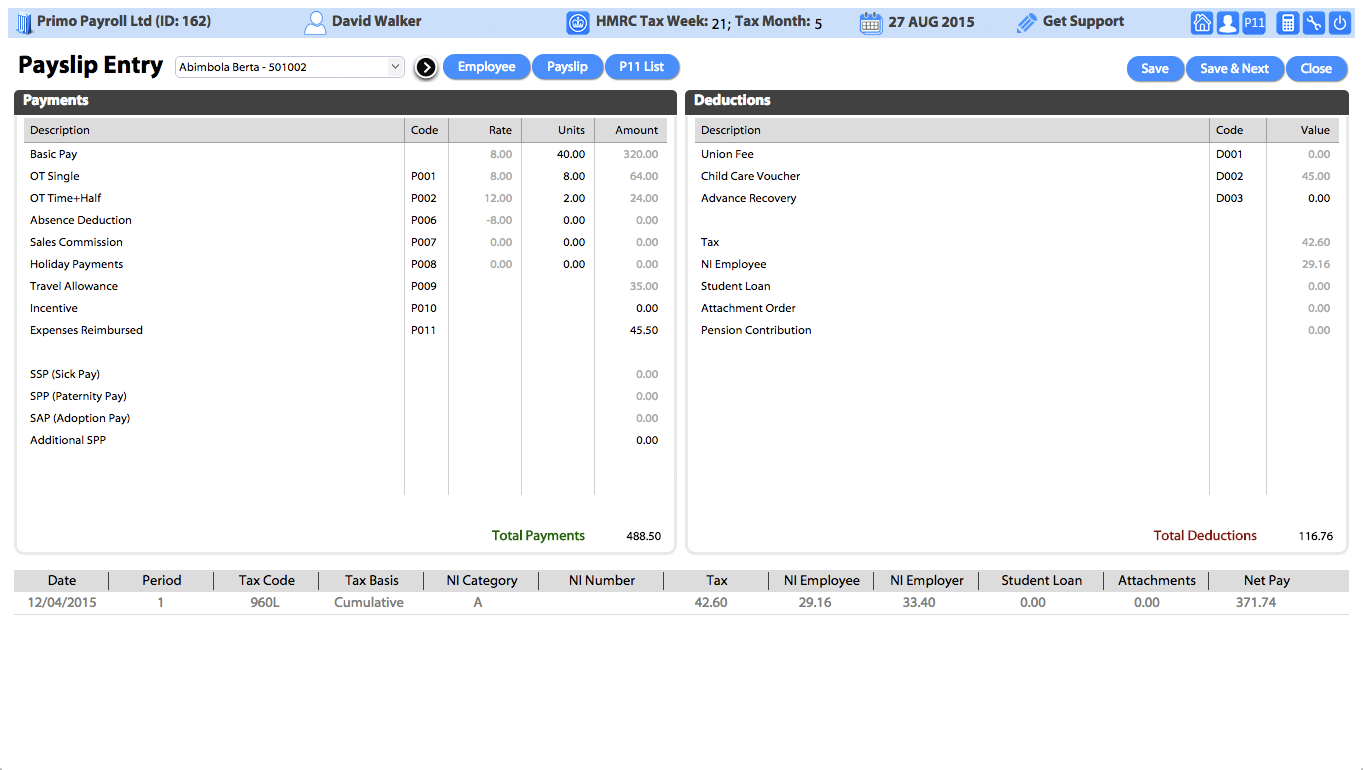Click the Get Support pencil icon

1026,23
